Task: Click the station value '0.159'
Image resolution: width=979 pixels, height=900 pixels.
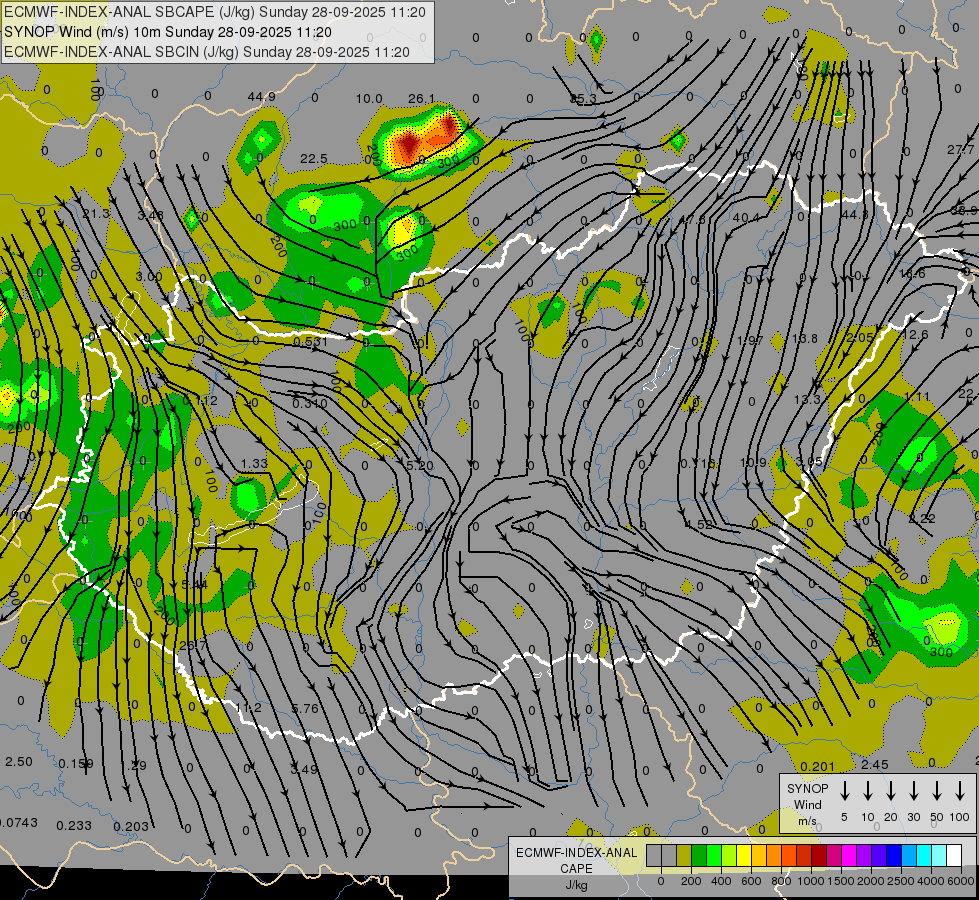Action: (x=76, y=763)
